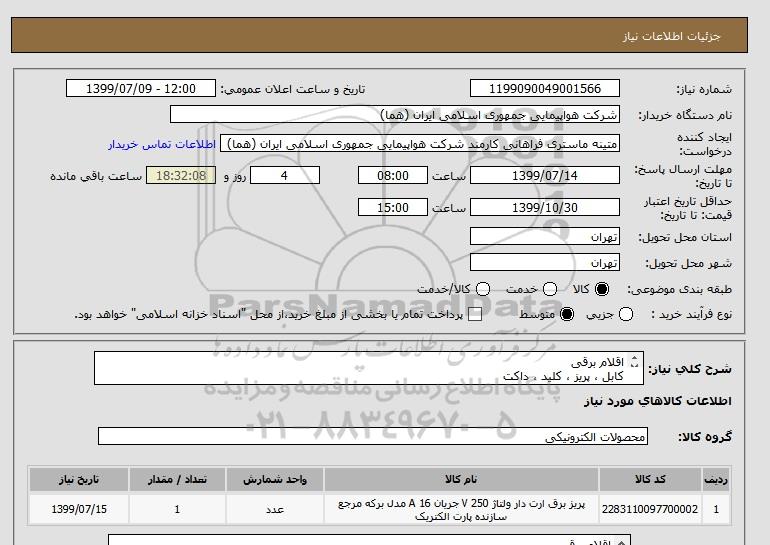Image resolution: width=770 pixels, height=545 pixels.
Task: Choose the جزیی purchase type radio
Action: coord(626,314)
